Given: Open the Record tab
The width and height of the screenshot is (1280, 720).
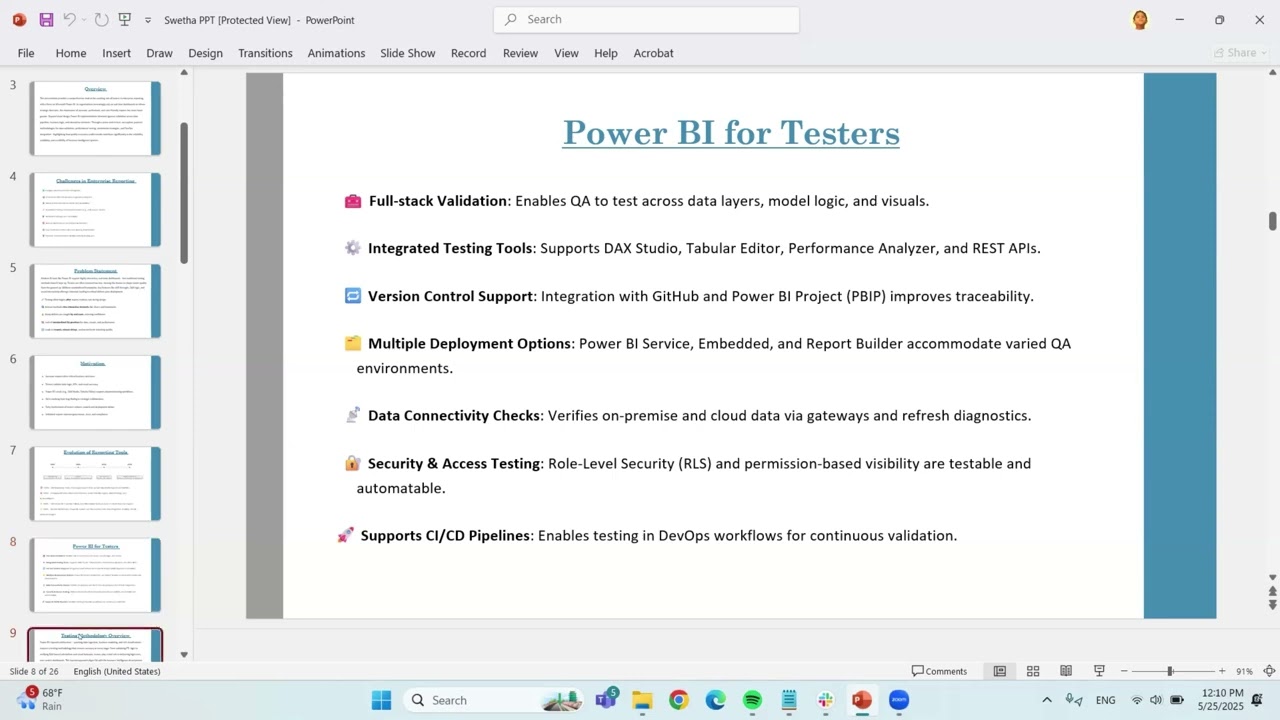Looking at the screenshot, I should click(468, 53).
